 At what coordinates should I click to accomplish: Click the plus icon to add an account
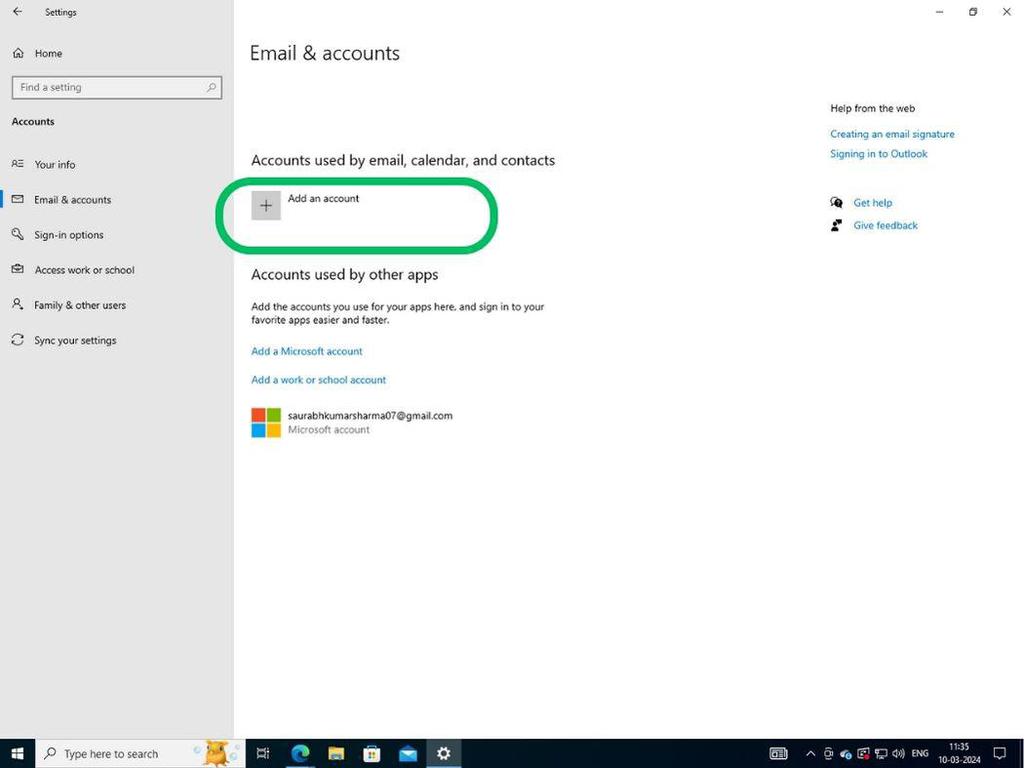tap(266, 206)
